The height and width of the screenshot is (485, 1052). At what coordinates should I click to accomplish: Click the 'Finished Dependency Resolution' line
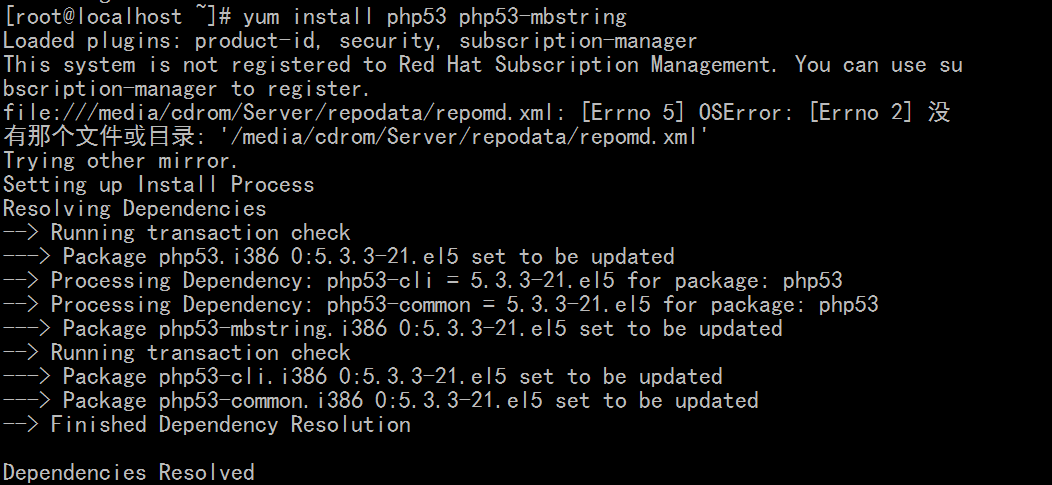(207, 425)
